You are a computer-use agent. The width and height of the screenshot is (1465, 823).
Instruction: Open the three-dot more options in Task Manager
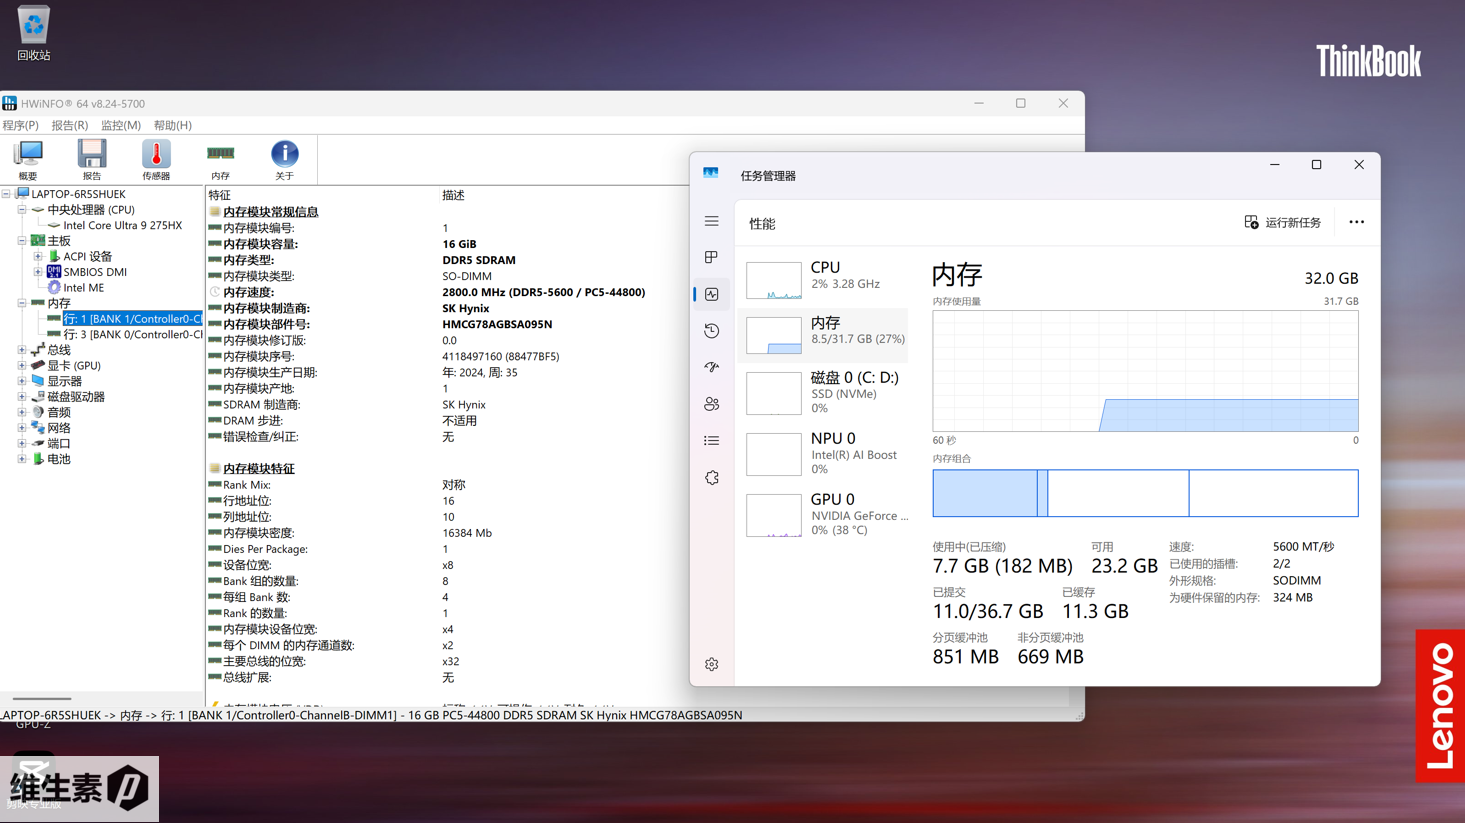(1356, 222)
